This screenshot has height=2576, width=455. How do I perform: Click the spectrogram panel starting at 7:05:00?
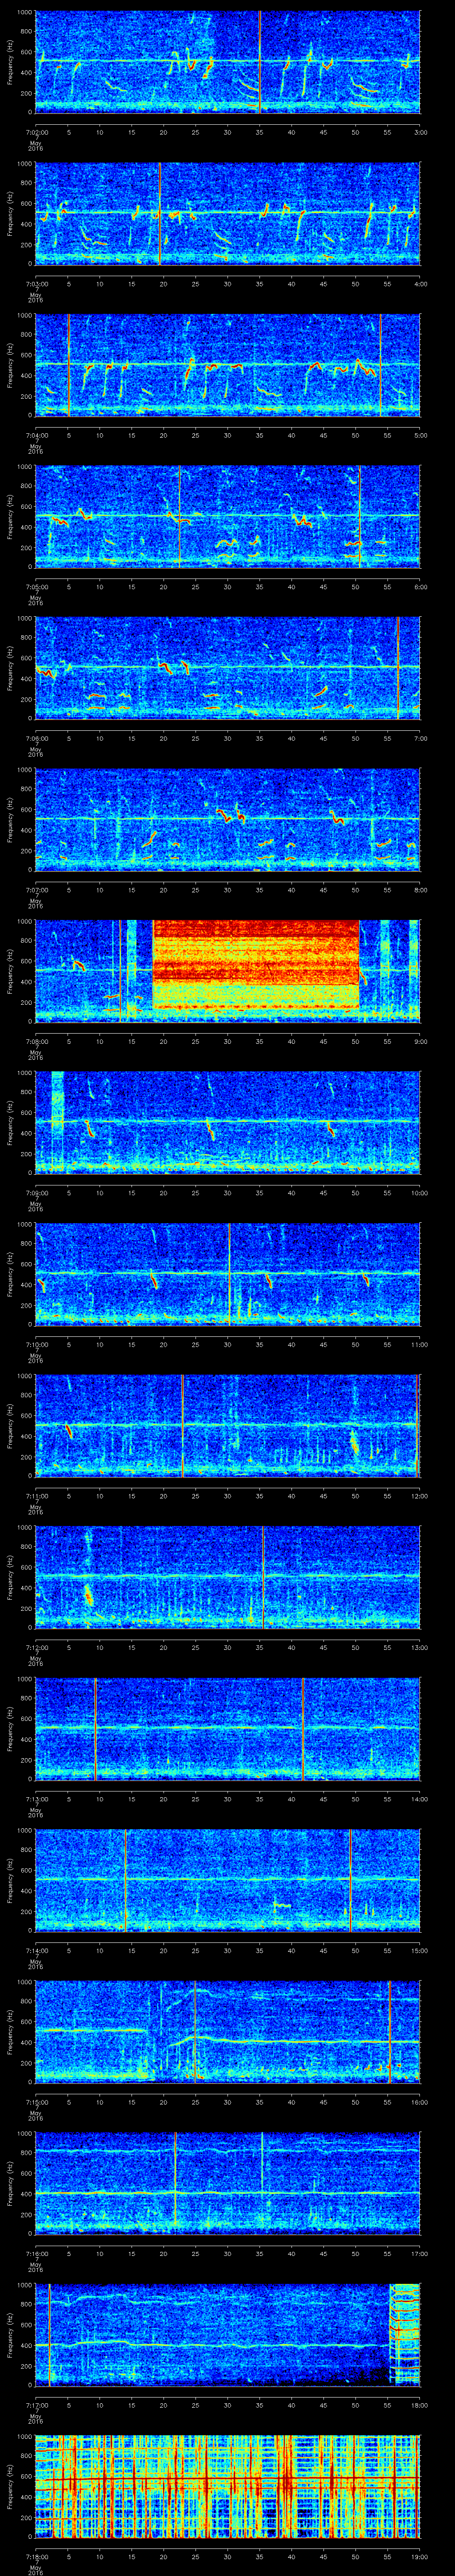click(x=228, y=516)
